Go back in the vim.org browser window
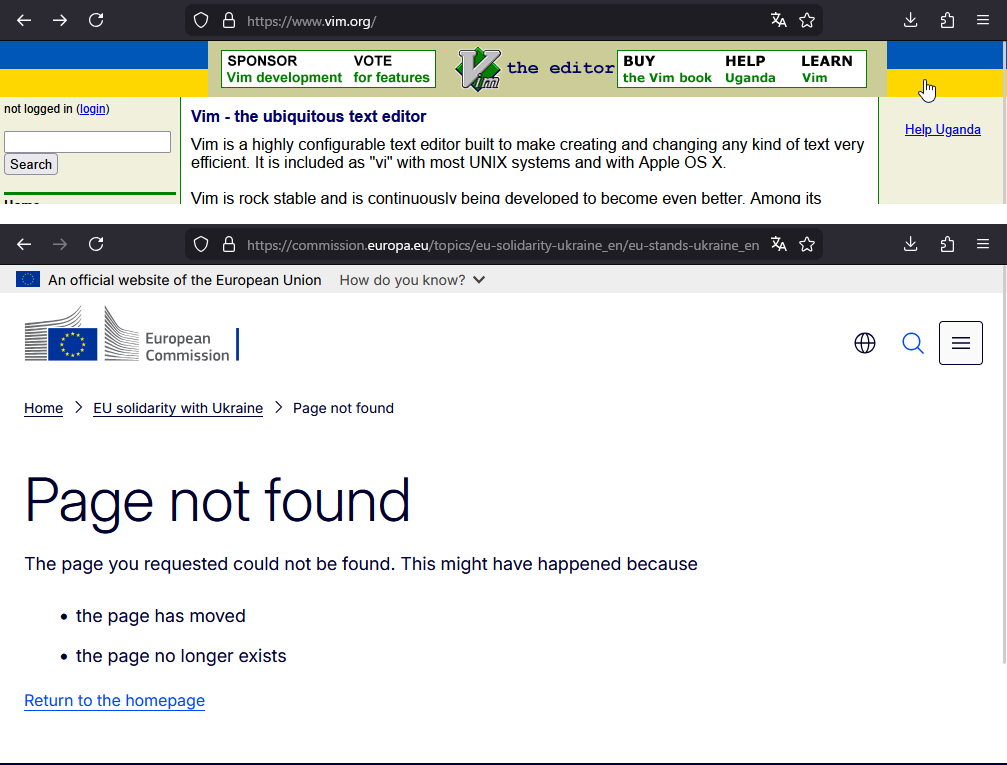Image resolution: width=1007 pixels, height=765 pixels. 24,21
